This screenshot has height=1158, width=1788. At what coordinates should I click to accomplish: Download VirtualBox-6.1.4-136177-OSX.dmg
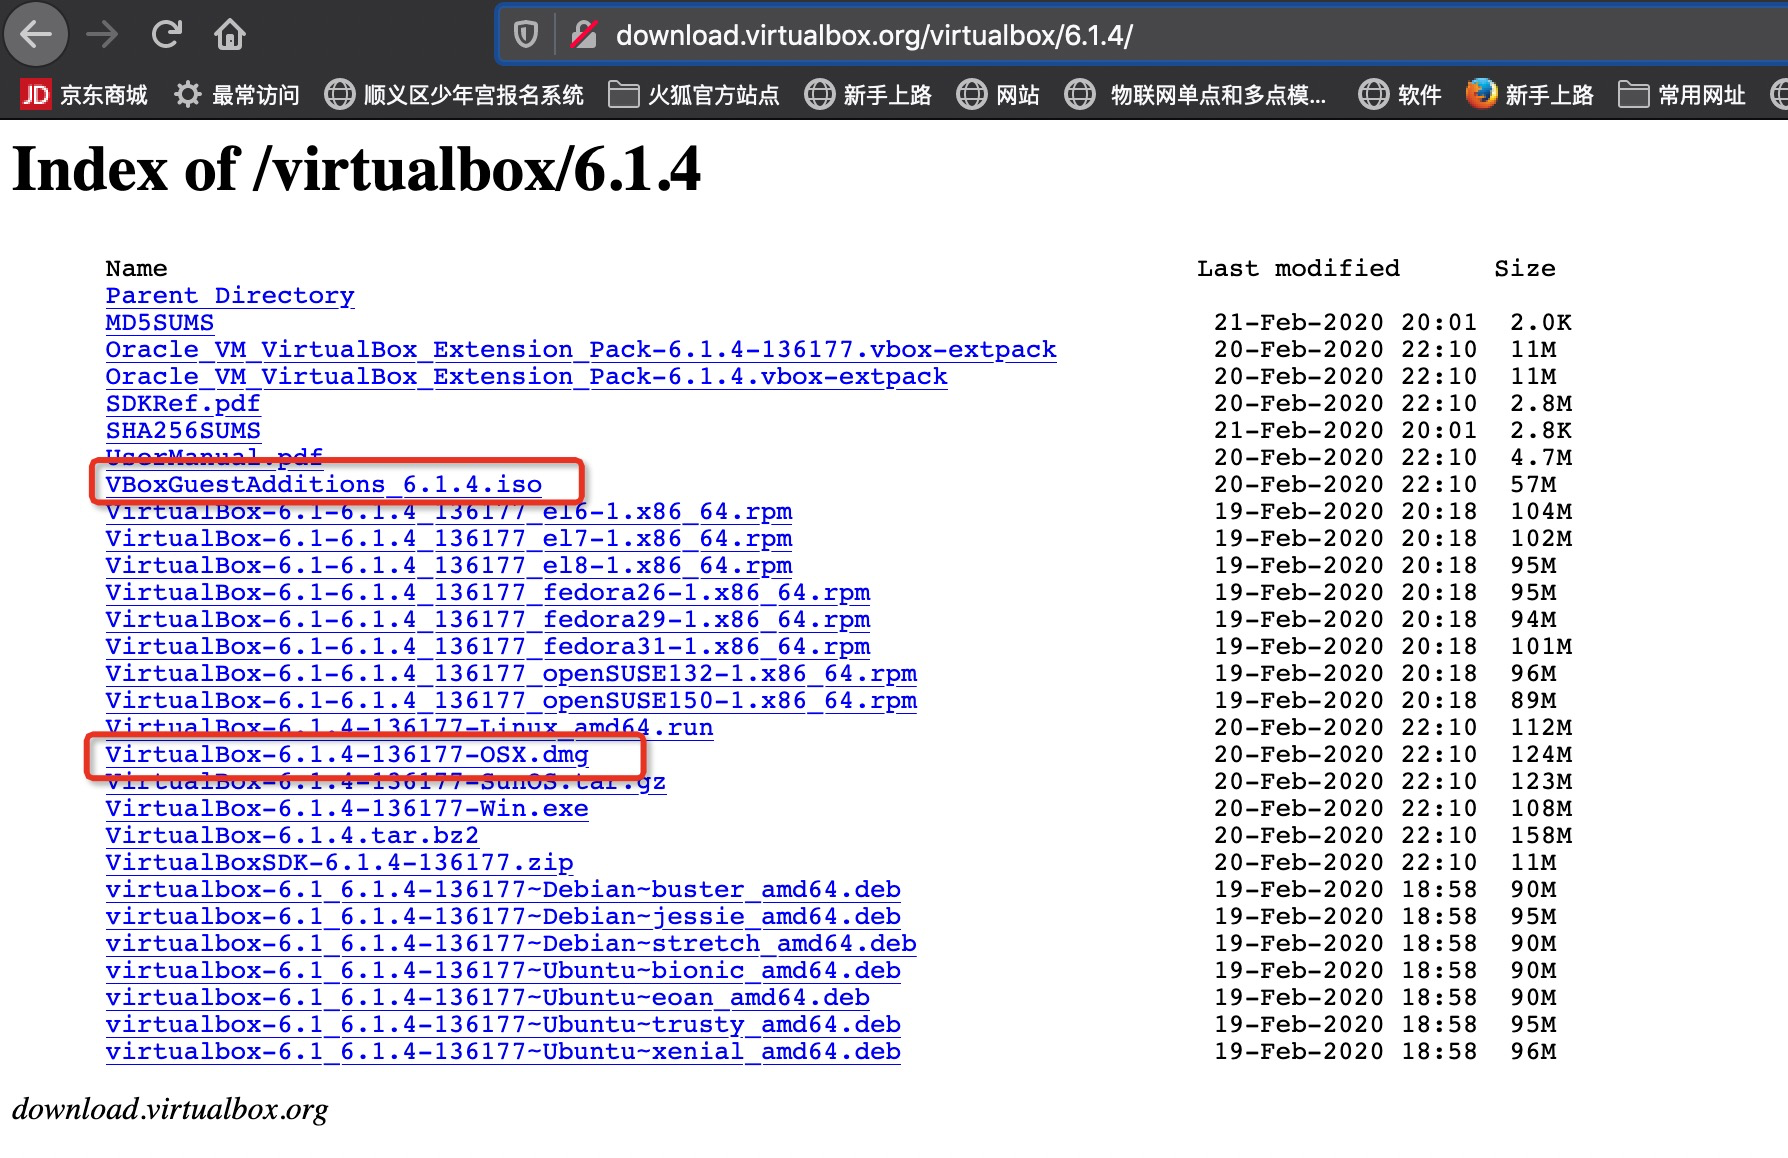coord(347,755)
